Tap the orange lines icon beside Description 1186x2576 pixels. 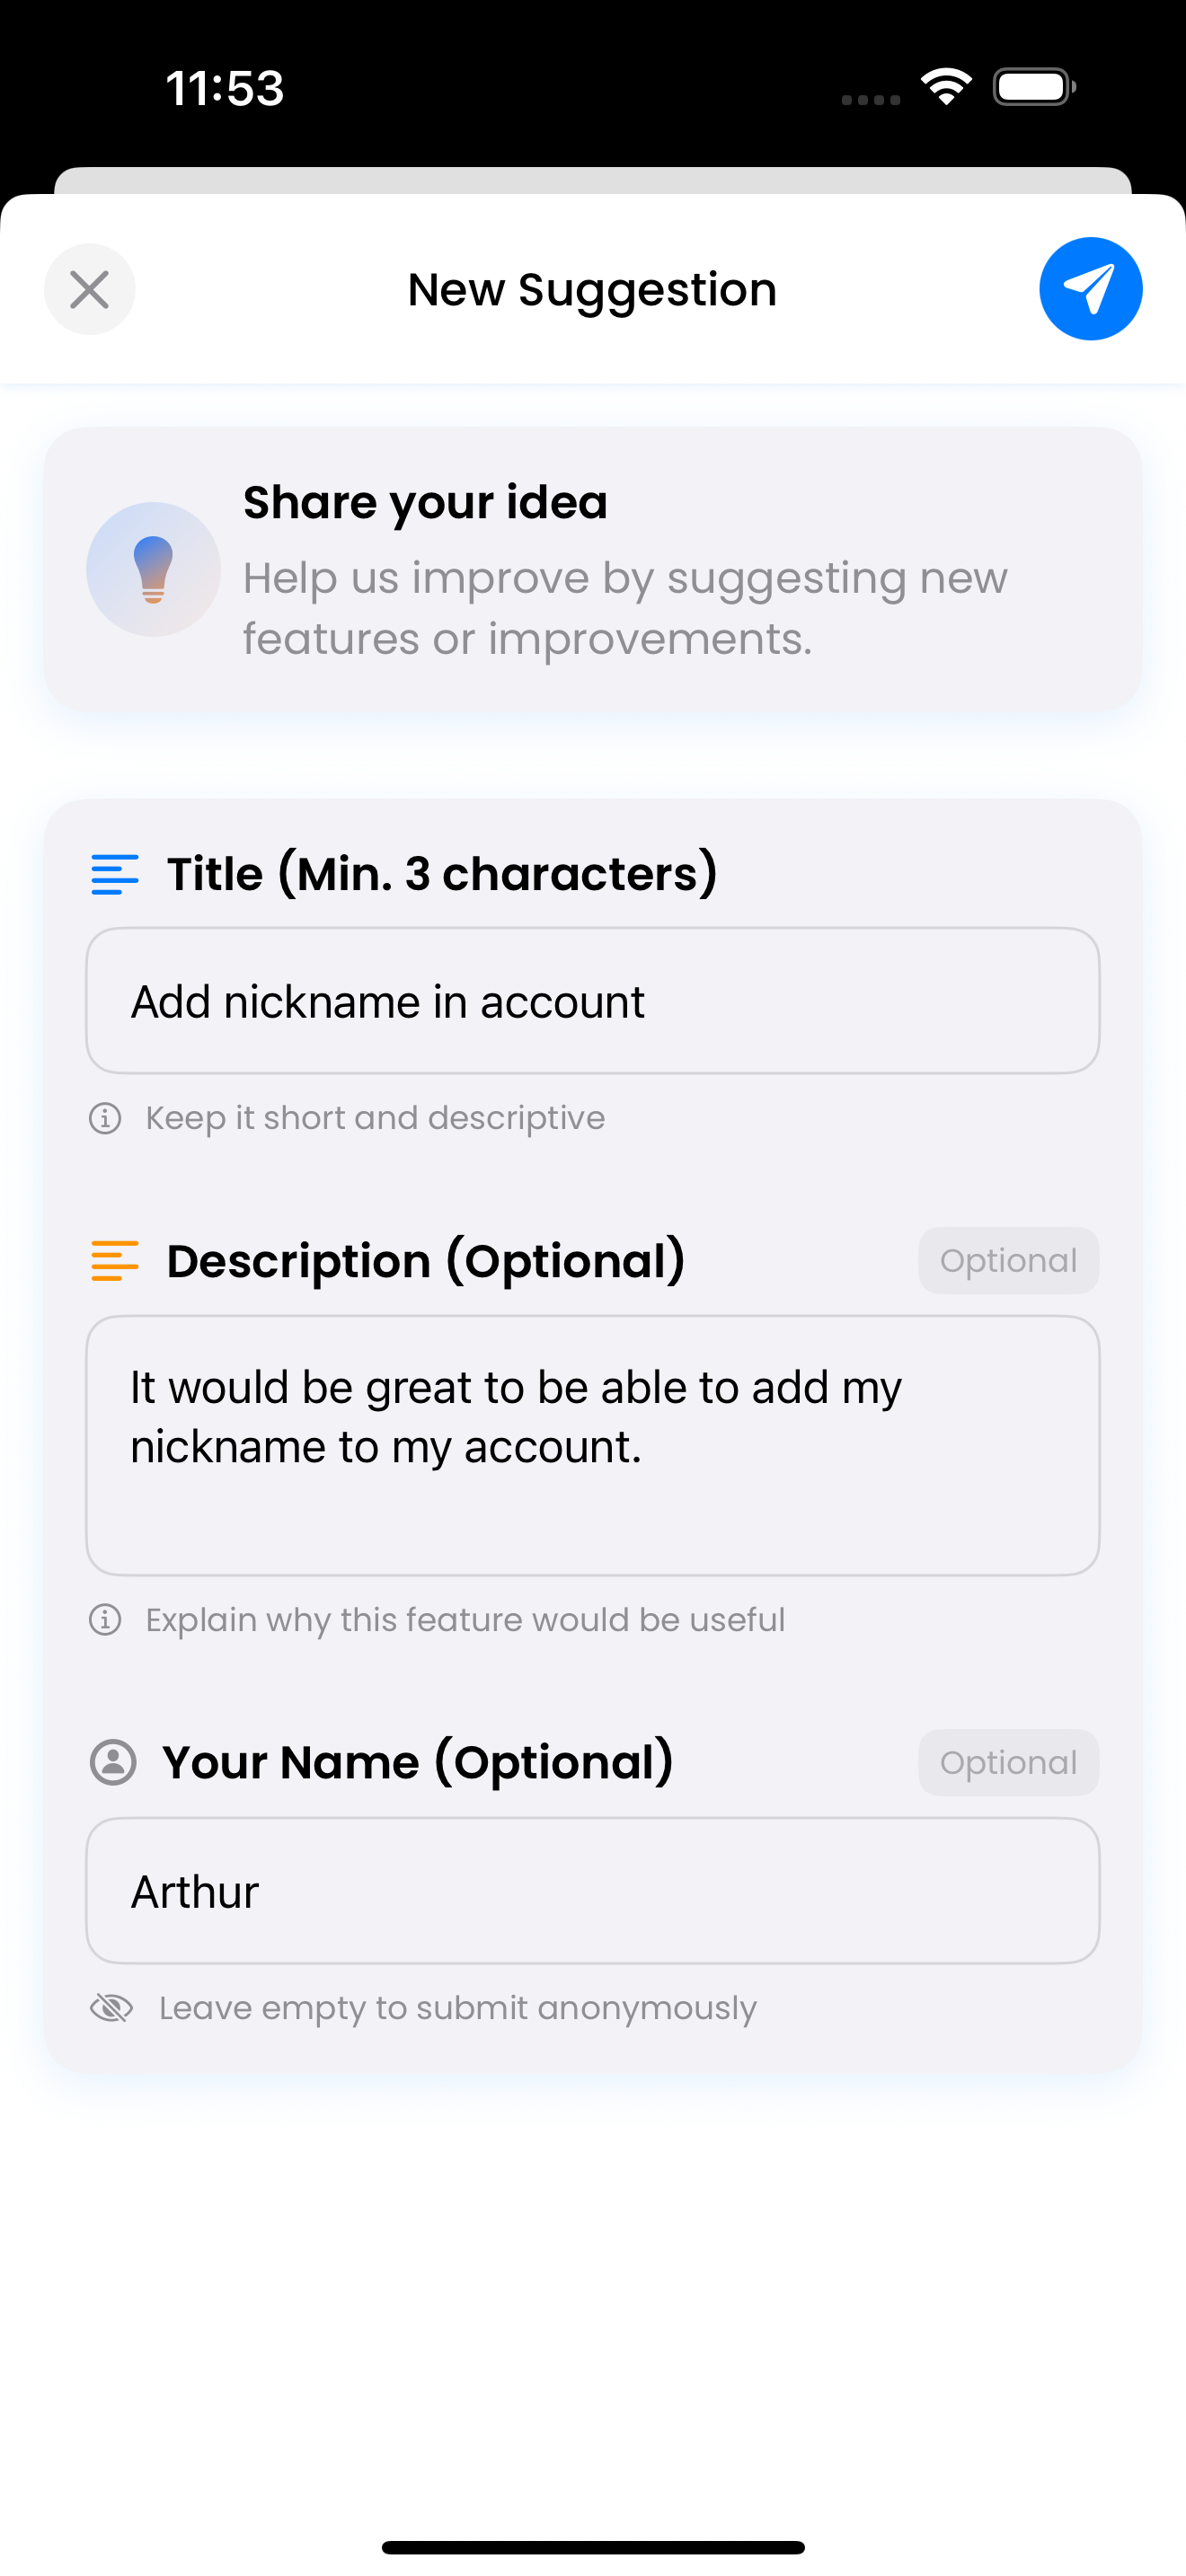click(114, 1261)
